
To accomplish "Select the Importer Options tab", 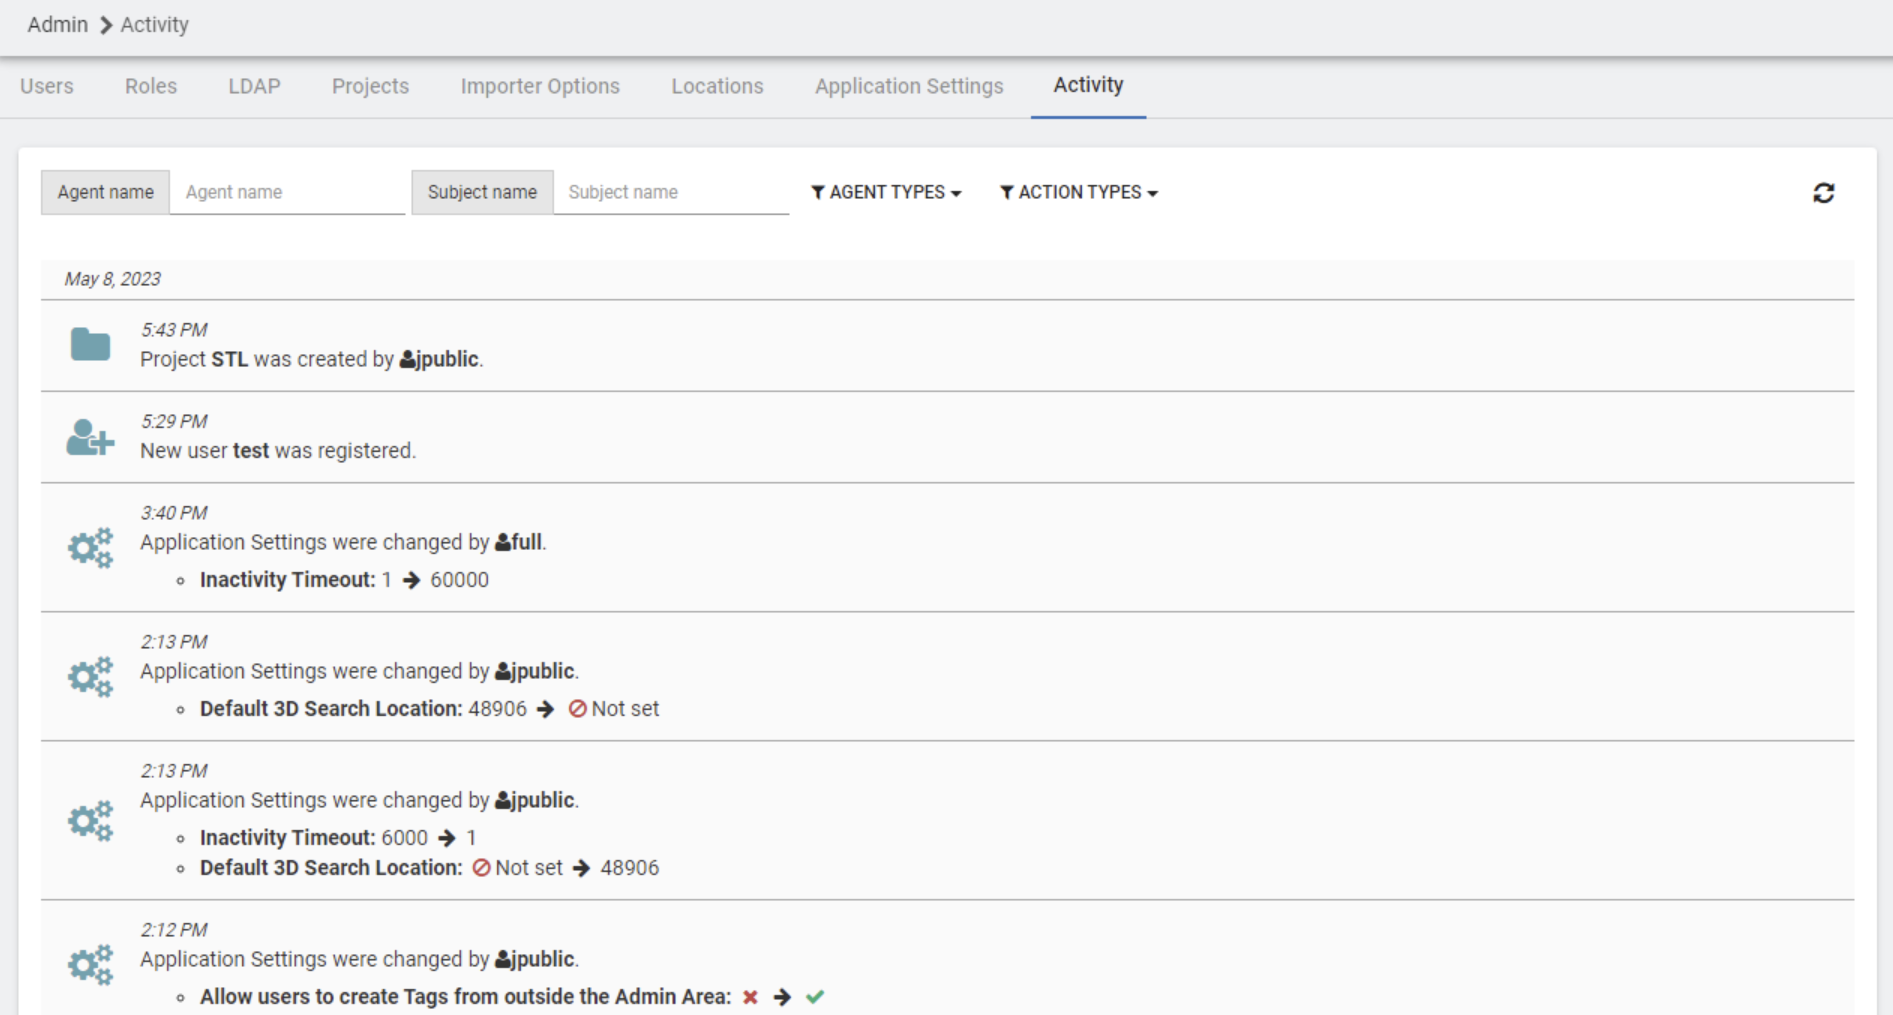I will [540, 86].
